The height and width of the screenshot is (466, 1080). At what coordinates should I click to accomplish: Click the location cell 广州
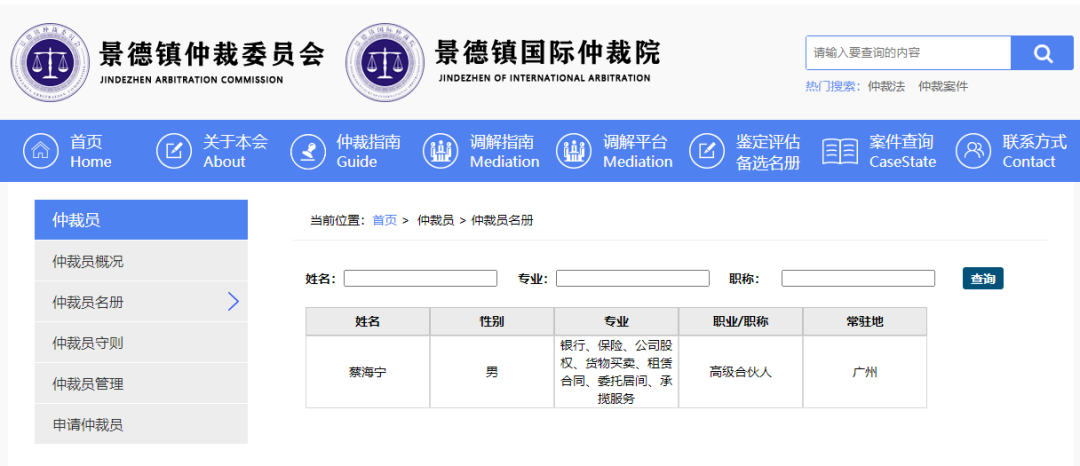(x=865, y=372)
